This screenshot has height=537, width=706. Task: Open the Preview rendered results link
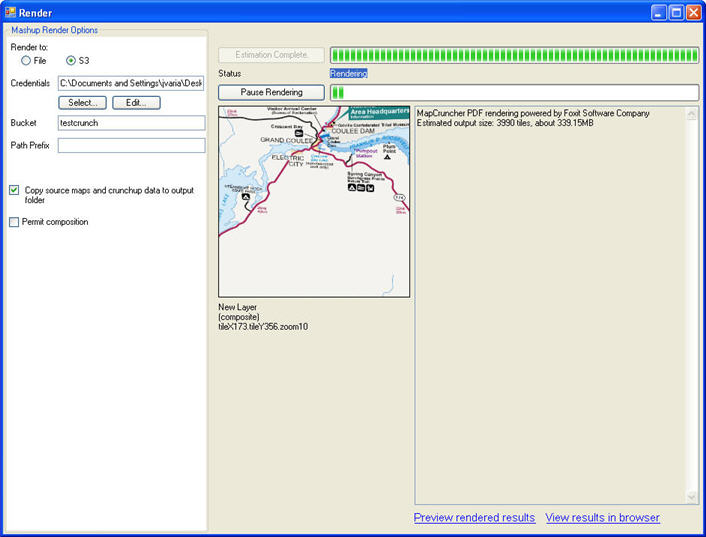(474, 518)
